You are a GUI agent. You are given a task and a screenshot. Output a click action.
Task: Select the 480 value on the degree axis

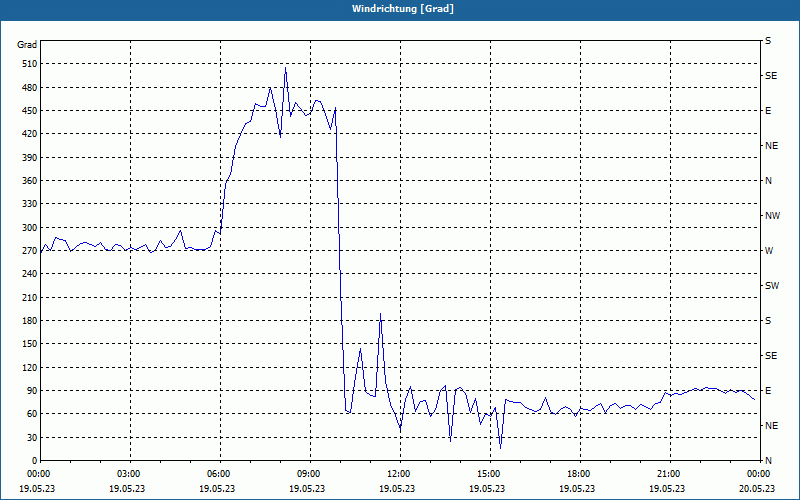pyautogui.click(x=31, y=88)
